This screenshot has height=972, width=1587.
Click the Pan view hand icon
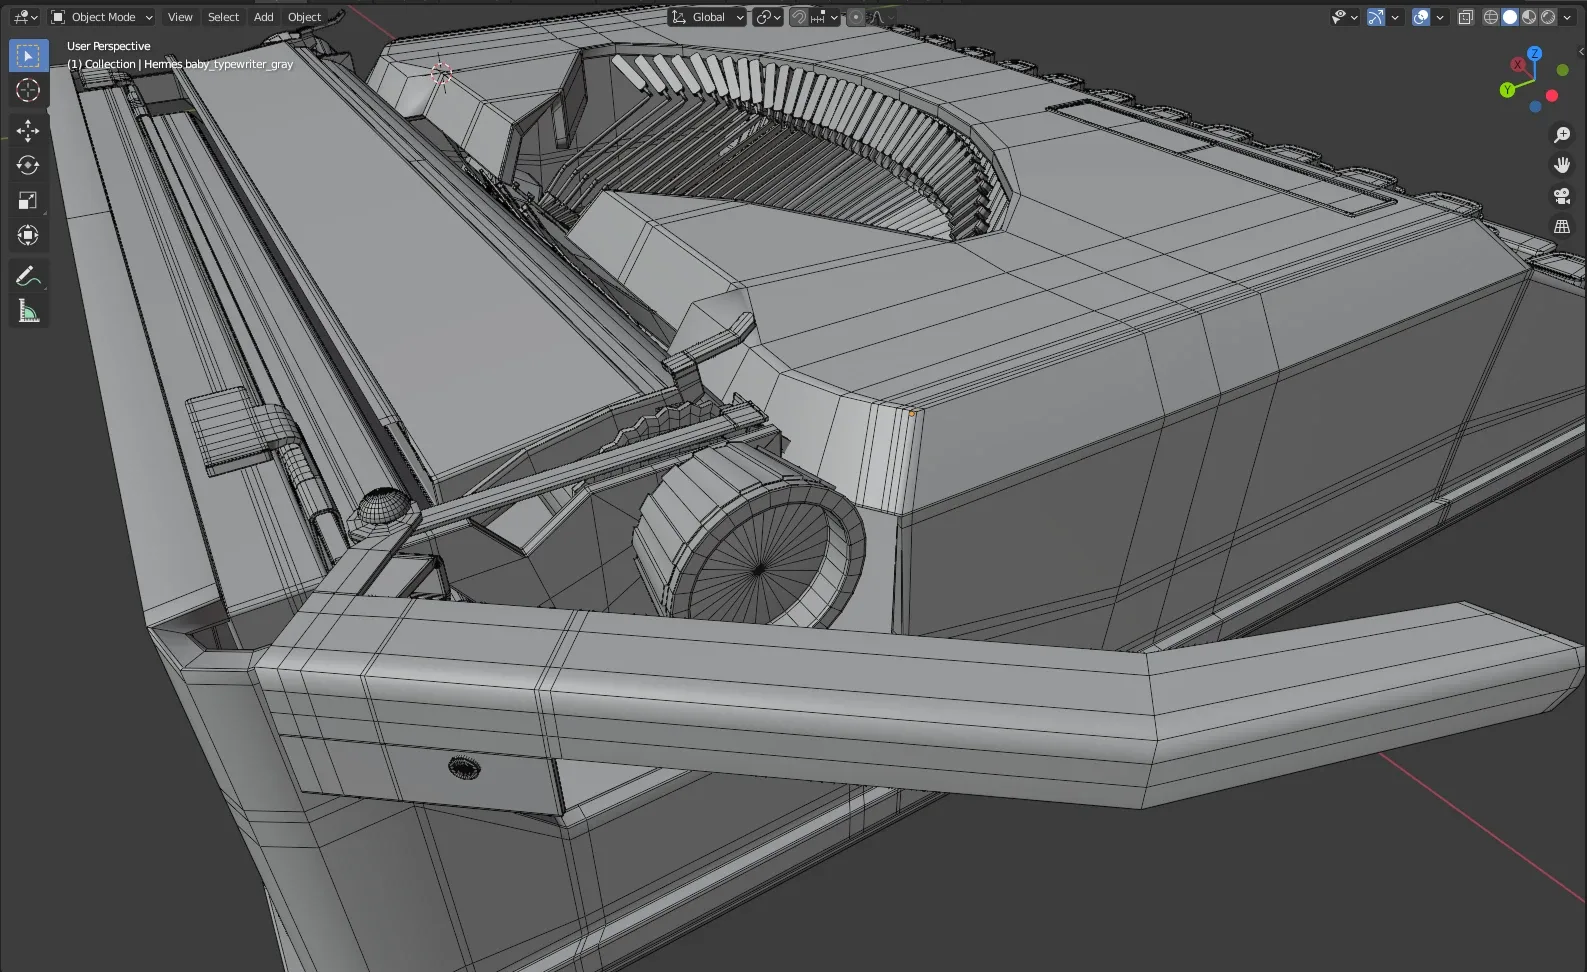pyautogui.click(x=1562, y=165)
